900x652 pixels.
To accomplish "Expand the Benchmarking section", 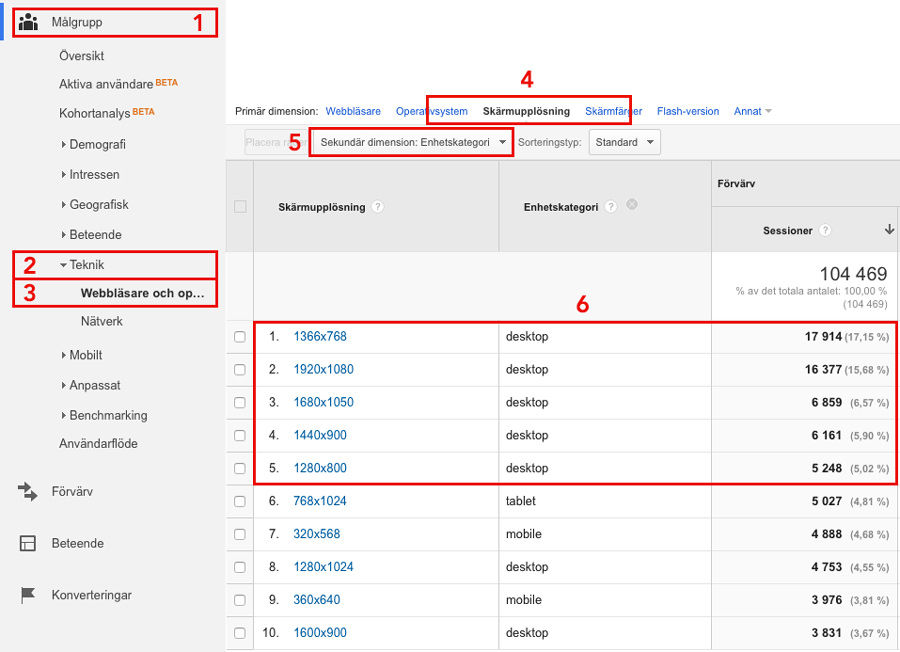I will click(x=104, y=415).
